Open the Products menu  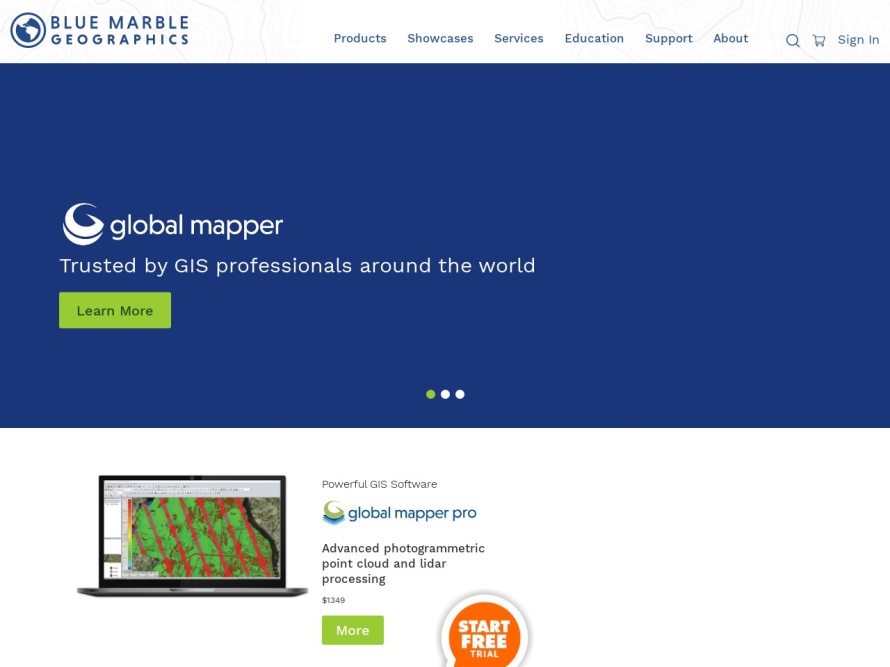360,38
